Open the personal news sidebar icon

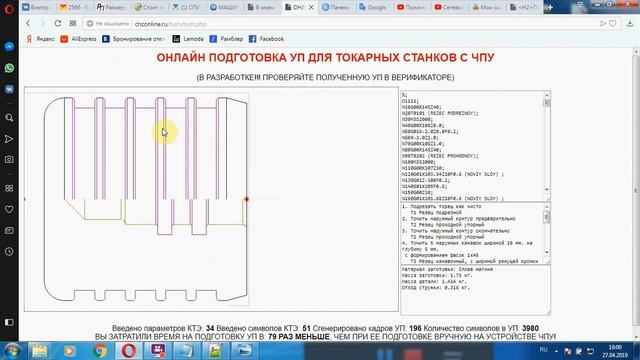pyautogui.click(x=9, y=231)
